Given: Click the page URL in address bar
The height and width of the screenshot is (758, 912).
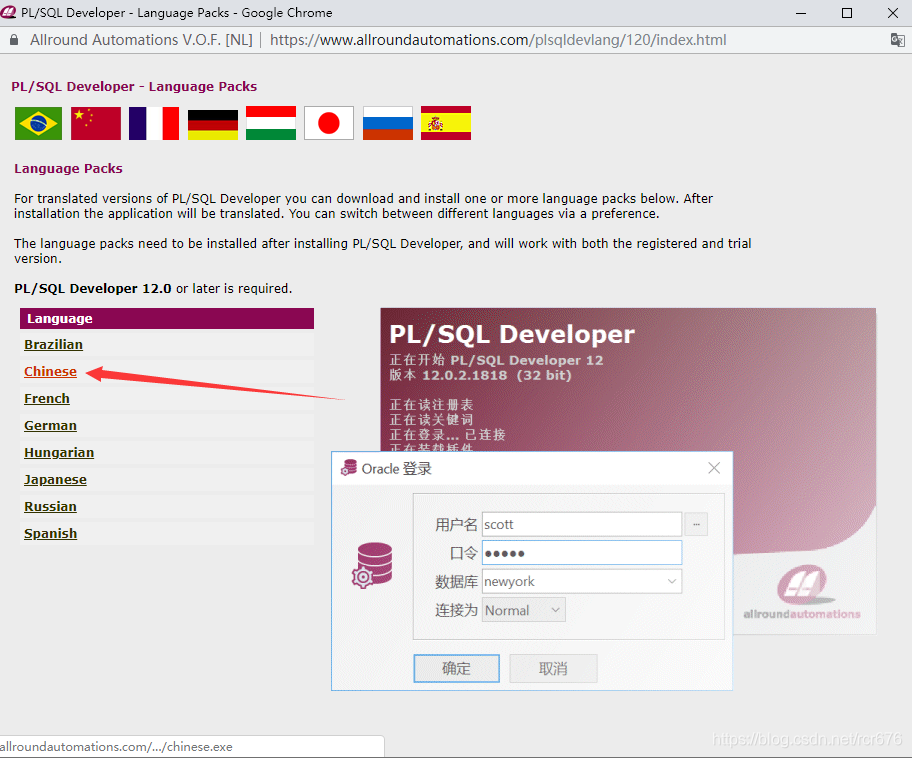Looking at the screenshot, I should coord(498,40).
